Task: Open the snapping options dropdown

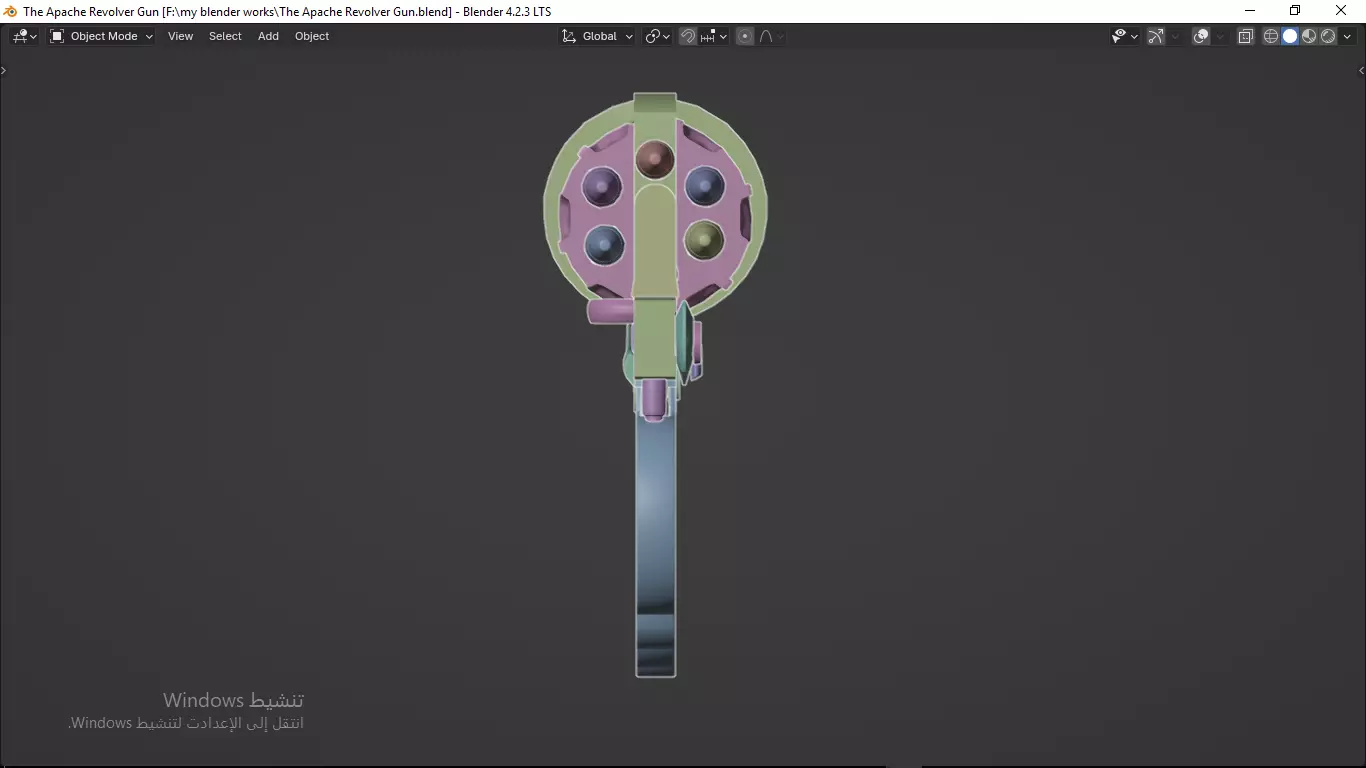Action: click(x=714, y=36)
